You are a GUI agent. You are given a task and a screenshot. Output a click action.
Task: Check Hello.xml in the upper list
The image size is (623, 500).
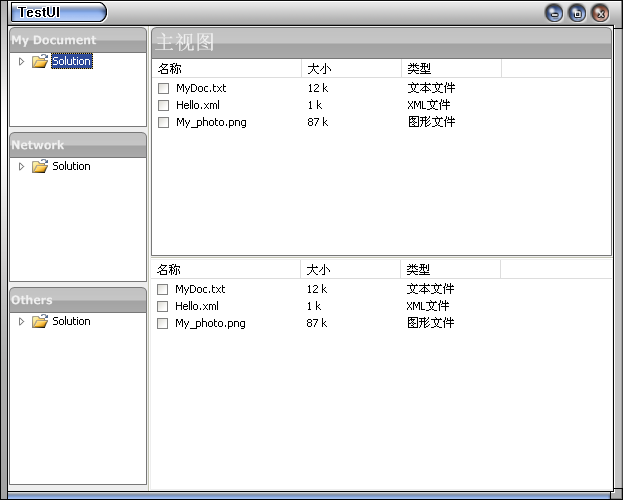(x=163, y=105)
